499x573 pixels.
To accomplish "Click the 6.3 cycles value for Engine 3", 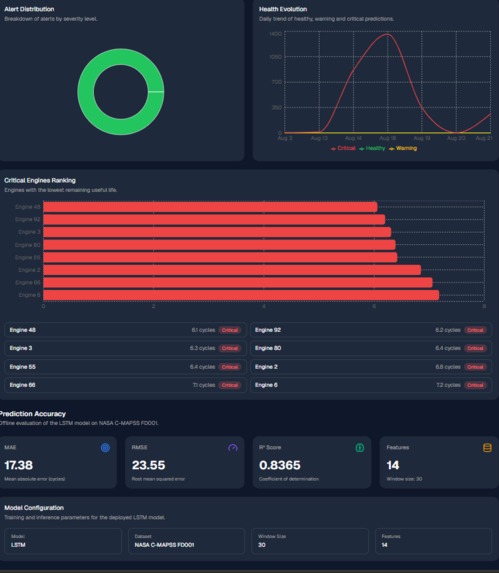I will point(202,348).
